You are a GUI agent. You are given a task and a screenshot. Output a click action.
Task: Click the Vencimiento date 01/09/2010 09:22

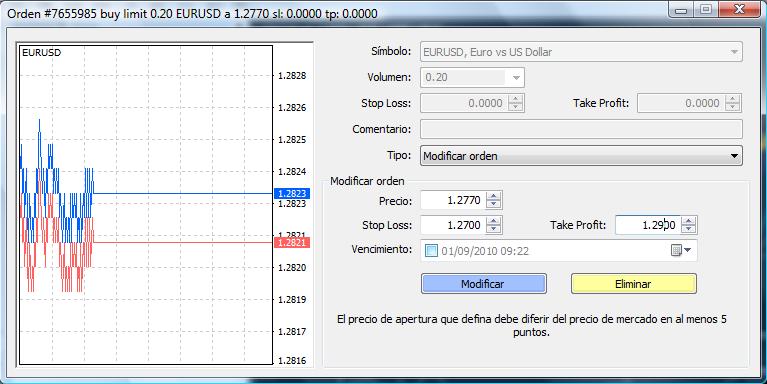(485, 251)
